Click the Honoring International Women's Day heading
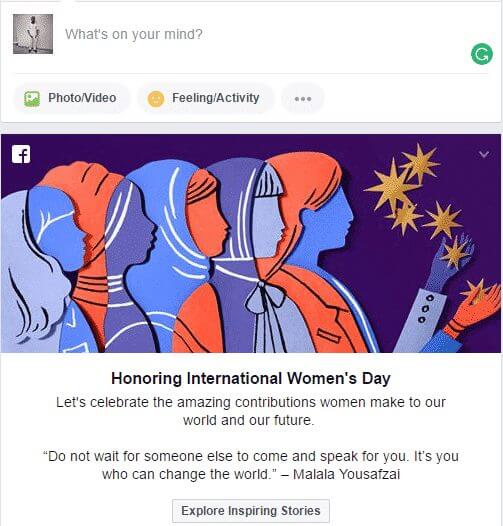Viewport: 503px width, 526px height. 251,378
